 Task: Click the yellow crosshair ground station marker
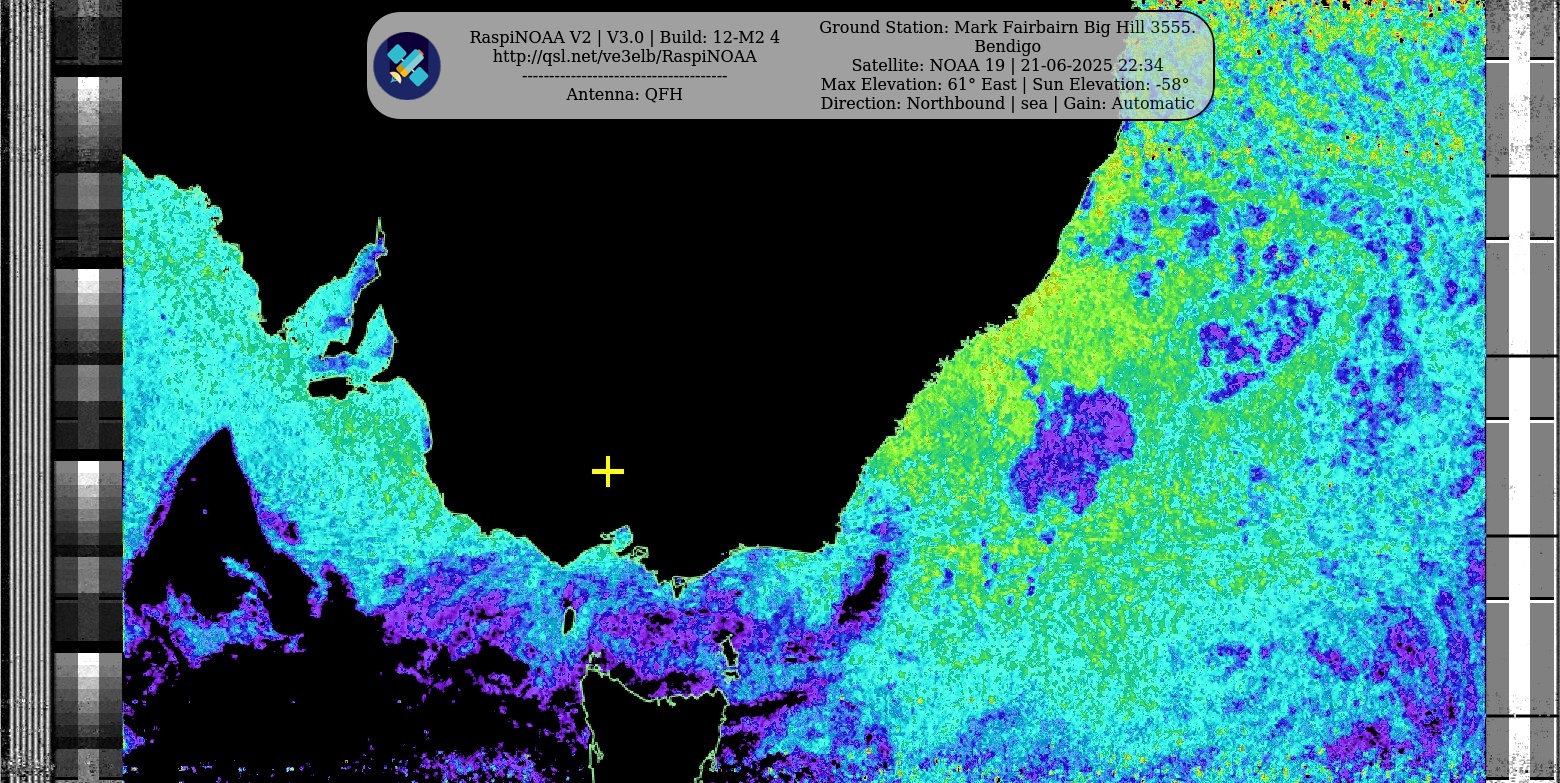608,472
